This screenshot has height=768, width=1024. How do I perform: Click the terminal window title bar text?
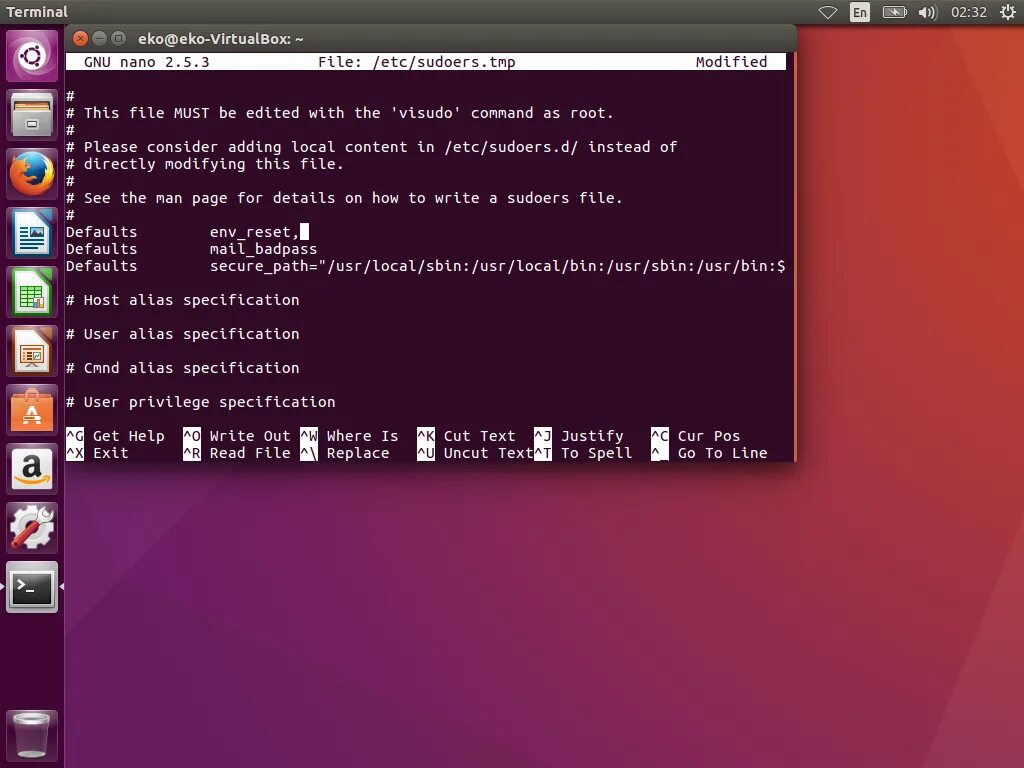(x=221, y=39)
